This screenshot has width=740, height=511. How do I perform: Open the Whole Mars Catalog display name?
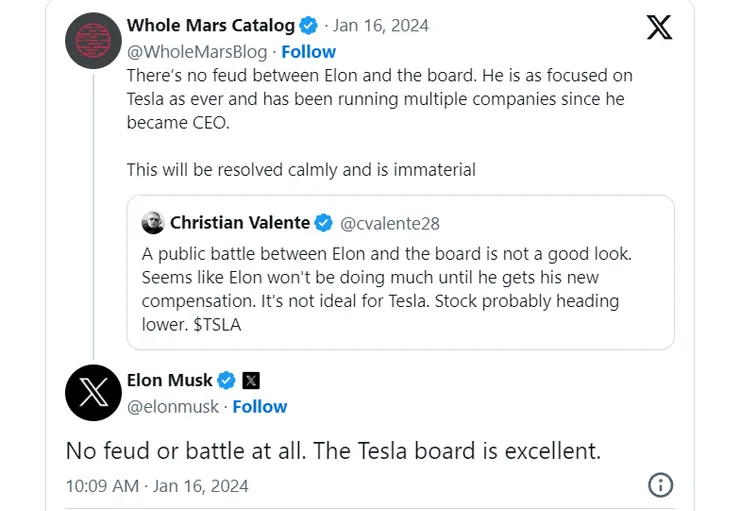coord(211,26)
